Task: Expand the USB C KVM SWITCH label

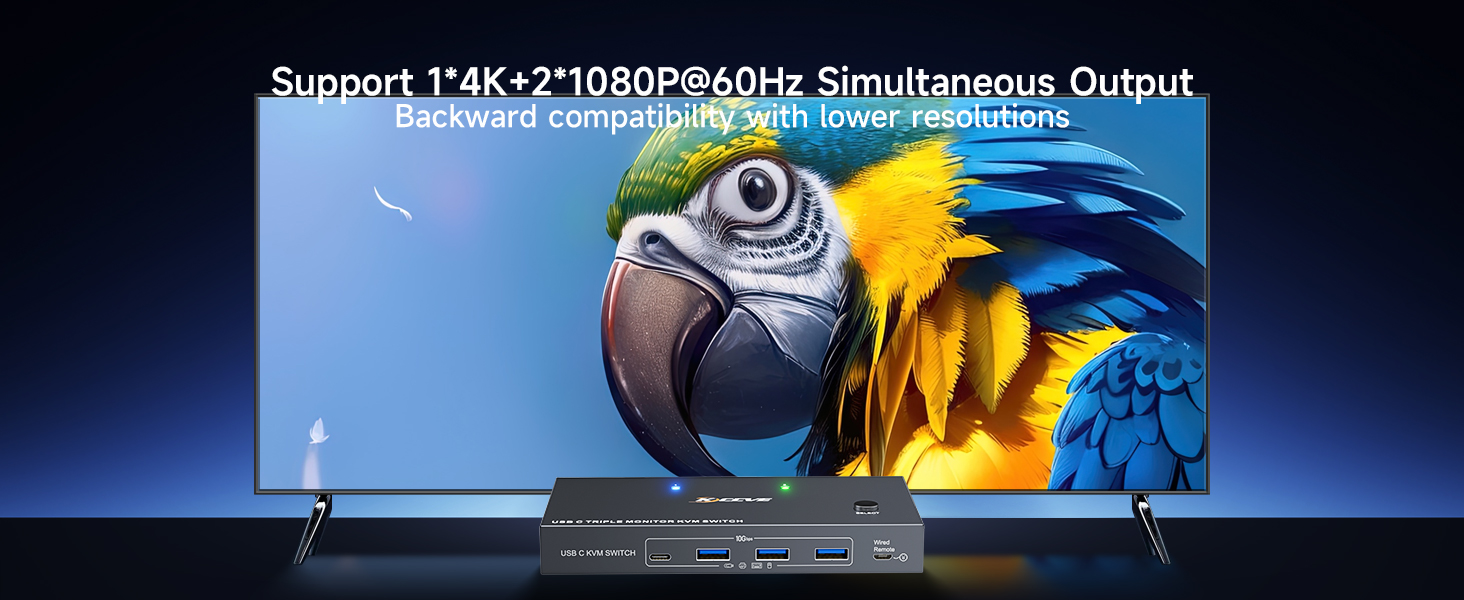Action: tap(598, 552)
